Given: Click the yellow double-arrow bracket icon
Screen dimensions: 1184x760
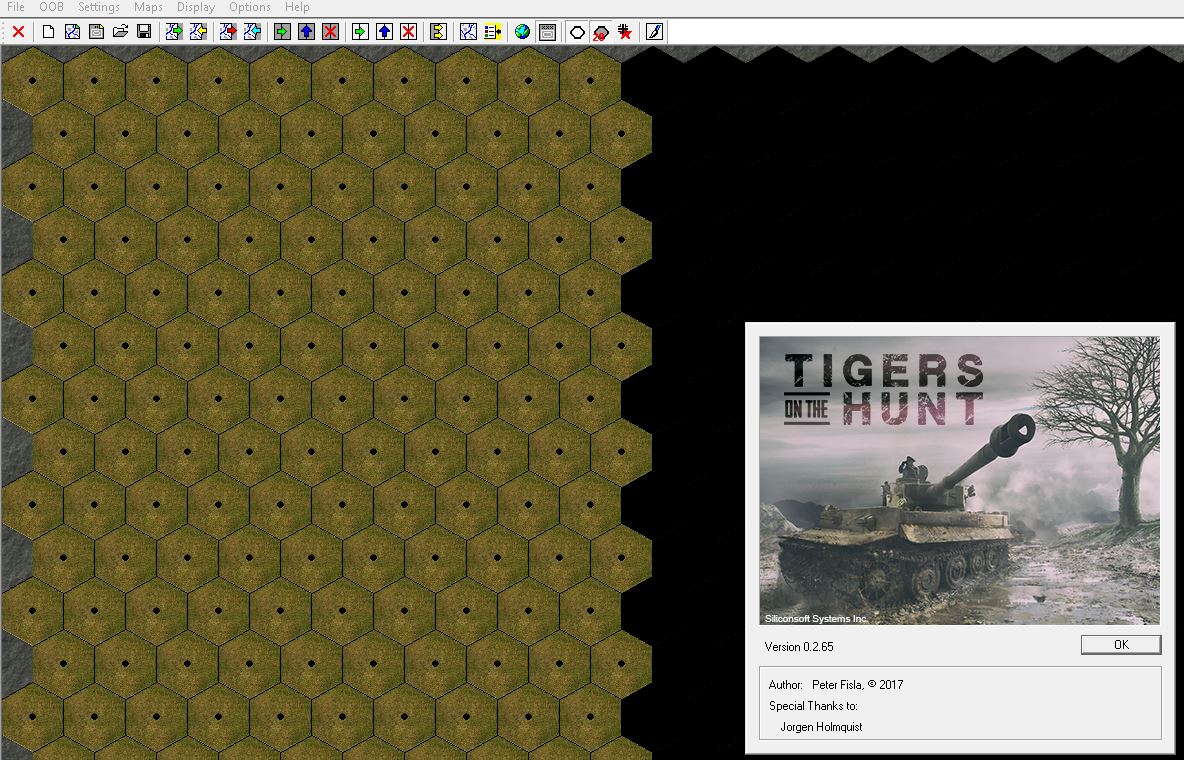Looking at the screenshot, I should click(438, 32).
